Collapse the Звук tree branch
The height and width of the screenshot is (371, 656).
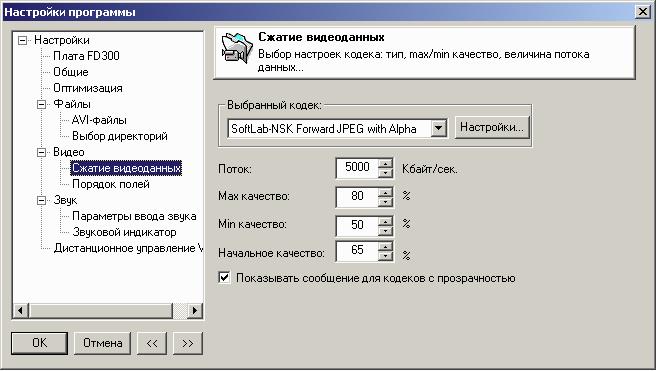pos(41,201)
